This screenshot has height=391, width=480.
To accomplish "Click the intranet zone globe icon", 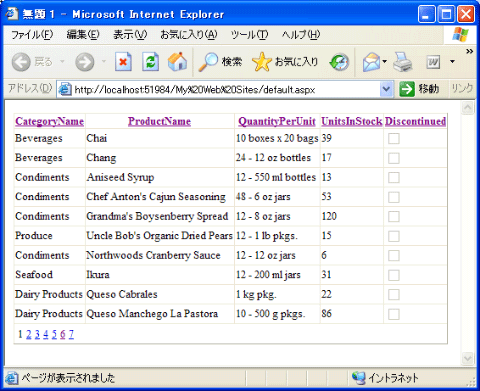I will click(359, 377).
